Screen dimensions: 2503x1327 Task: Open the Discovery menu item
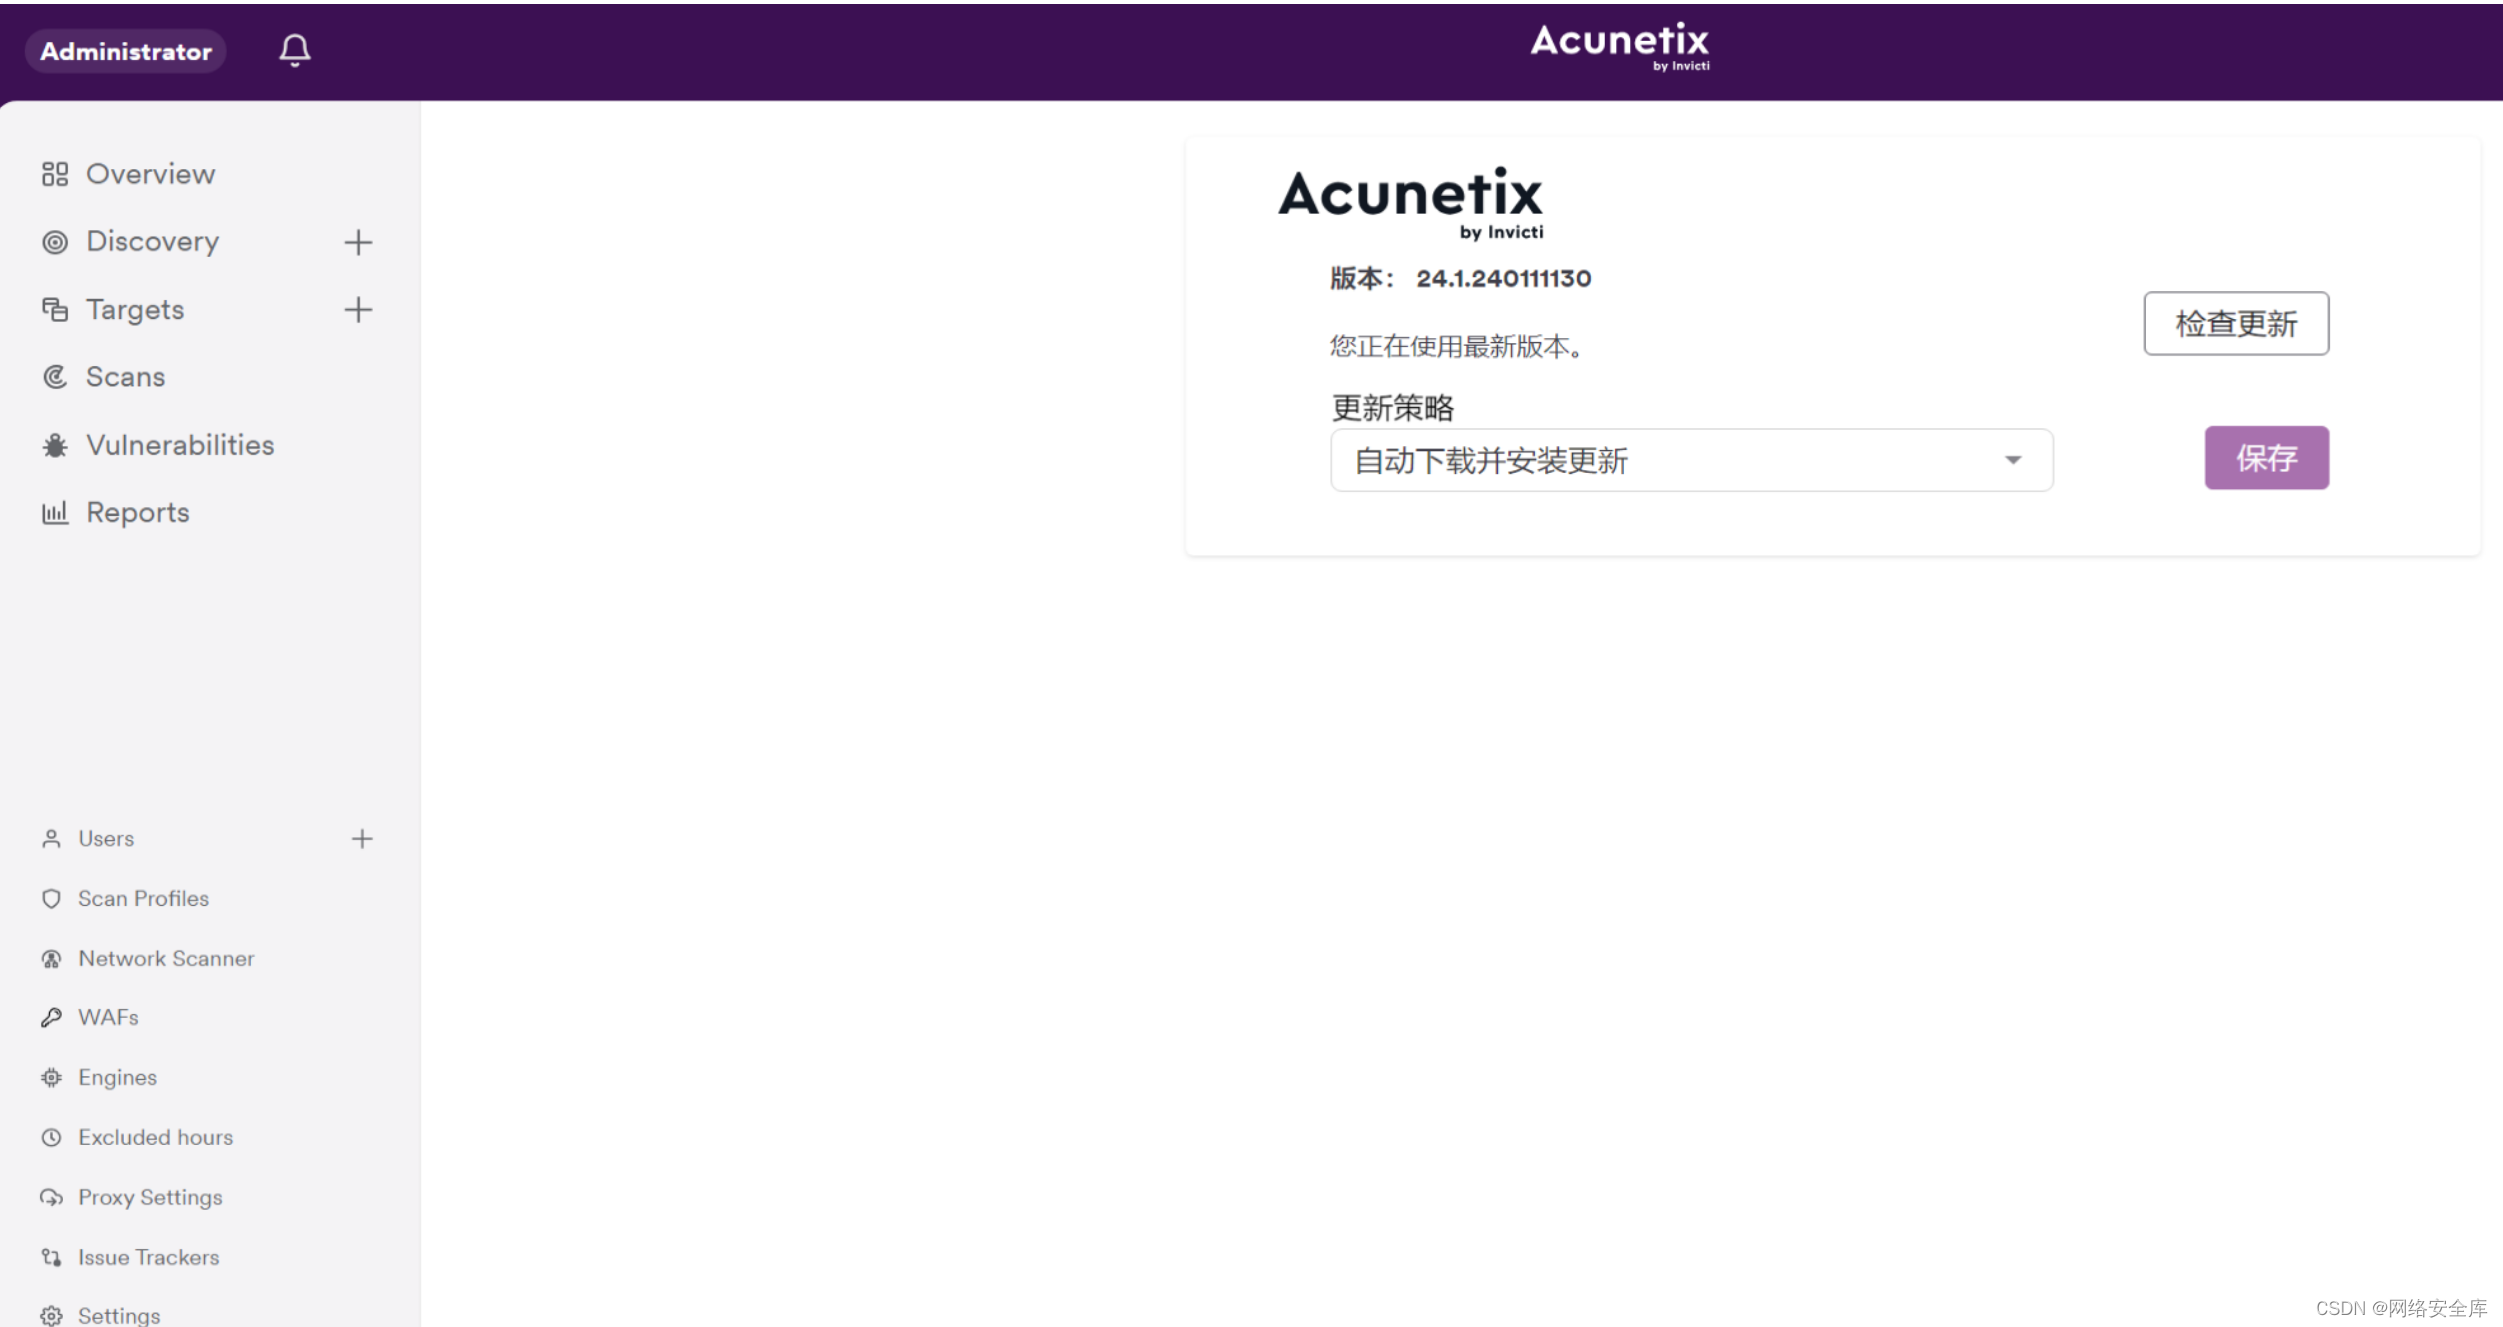[x=152, y=242]
